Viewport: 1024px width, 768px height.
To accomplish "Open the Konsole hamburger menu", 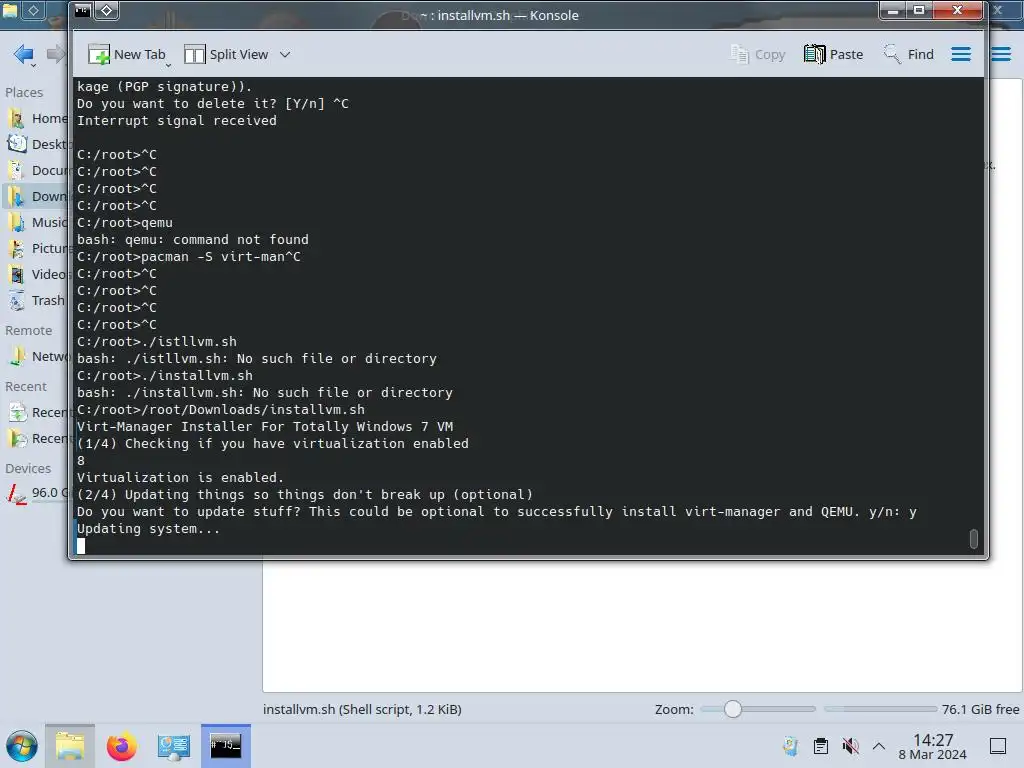I will tap(961, 54).
